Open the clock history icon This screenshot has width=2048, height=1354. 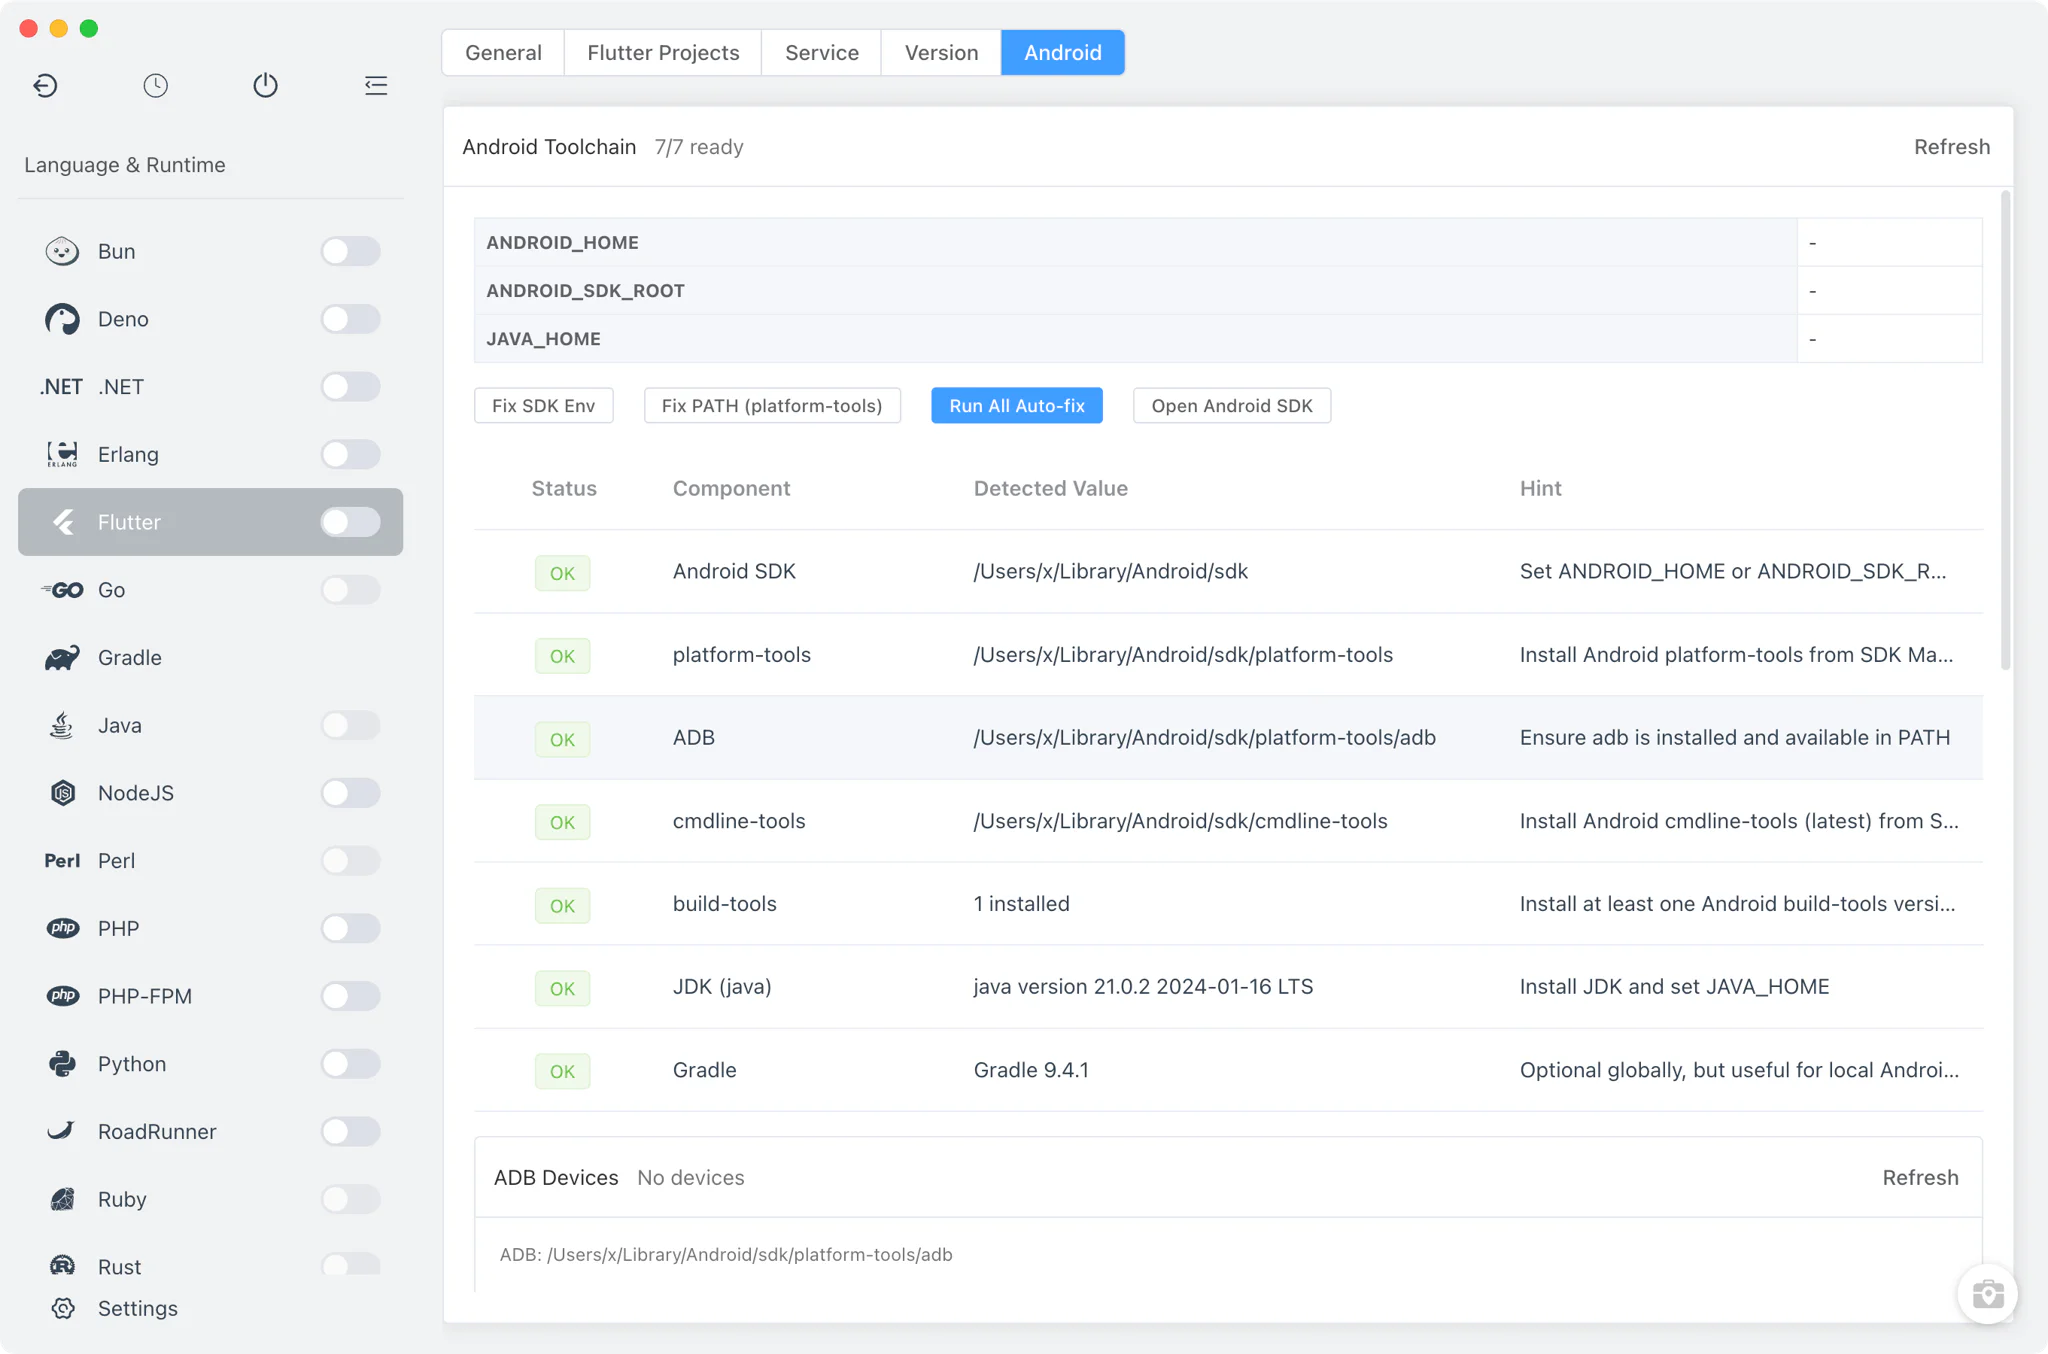[x=155, y=86]
